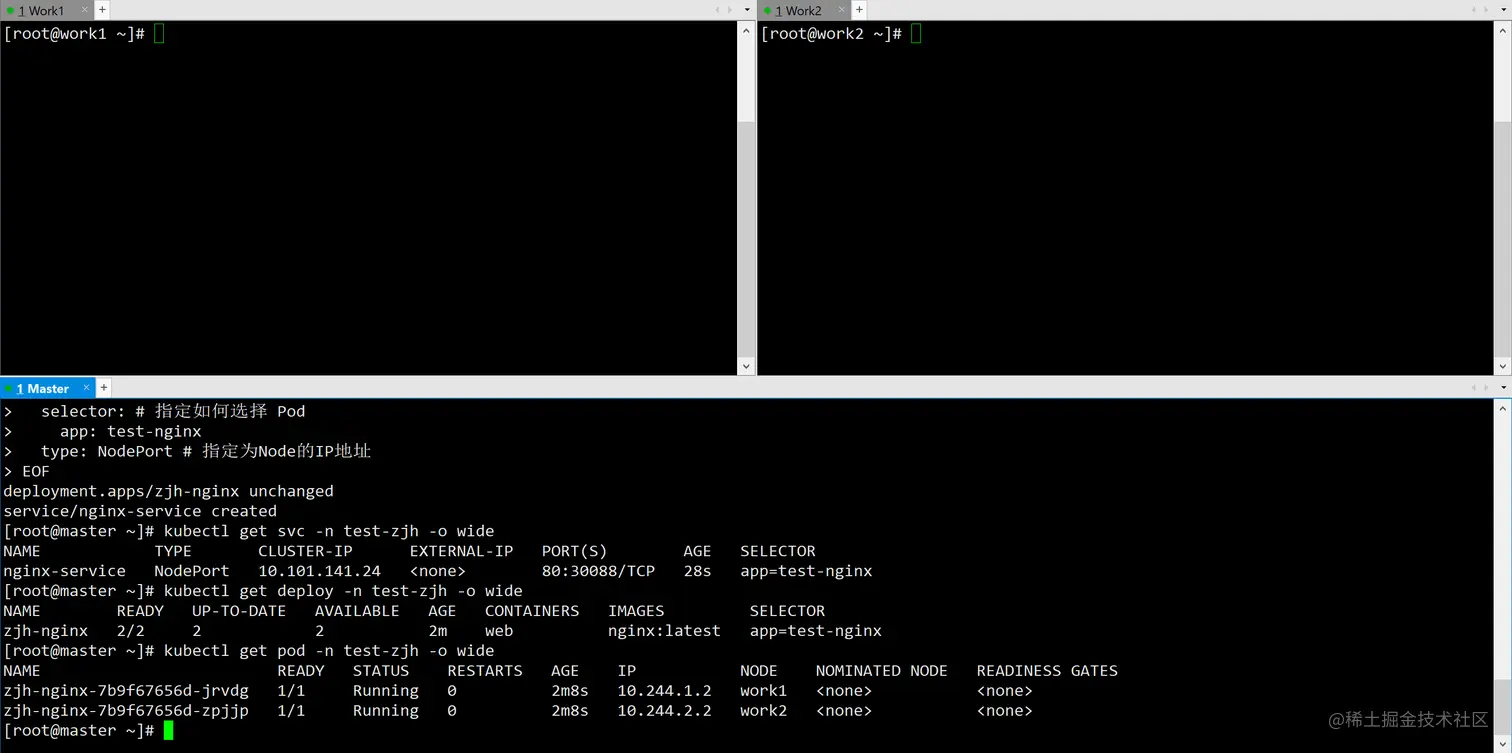Add a new tab next to Work2
Viewport: 1512px width, 753px height.
tap(859, 10)
